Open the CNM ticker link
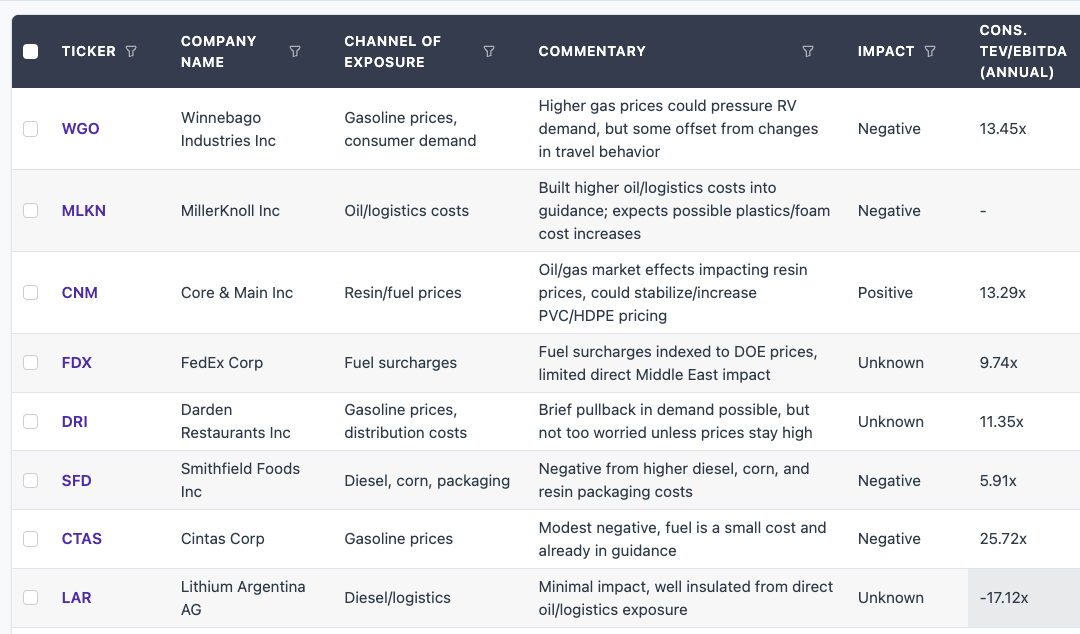The width and height of the screenshot is (1080, 634). click(79, 293)
